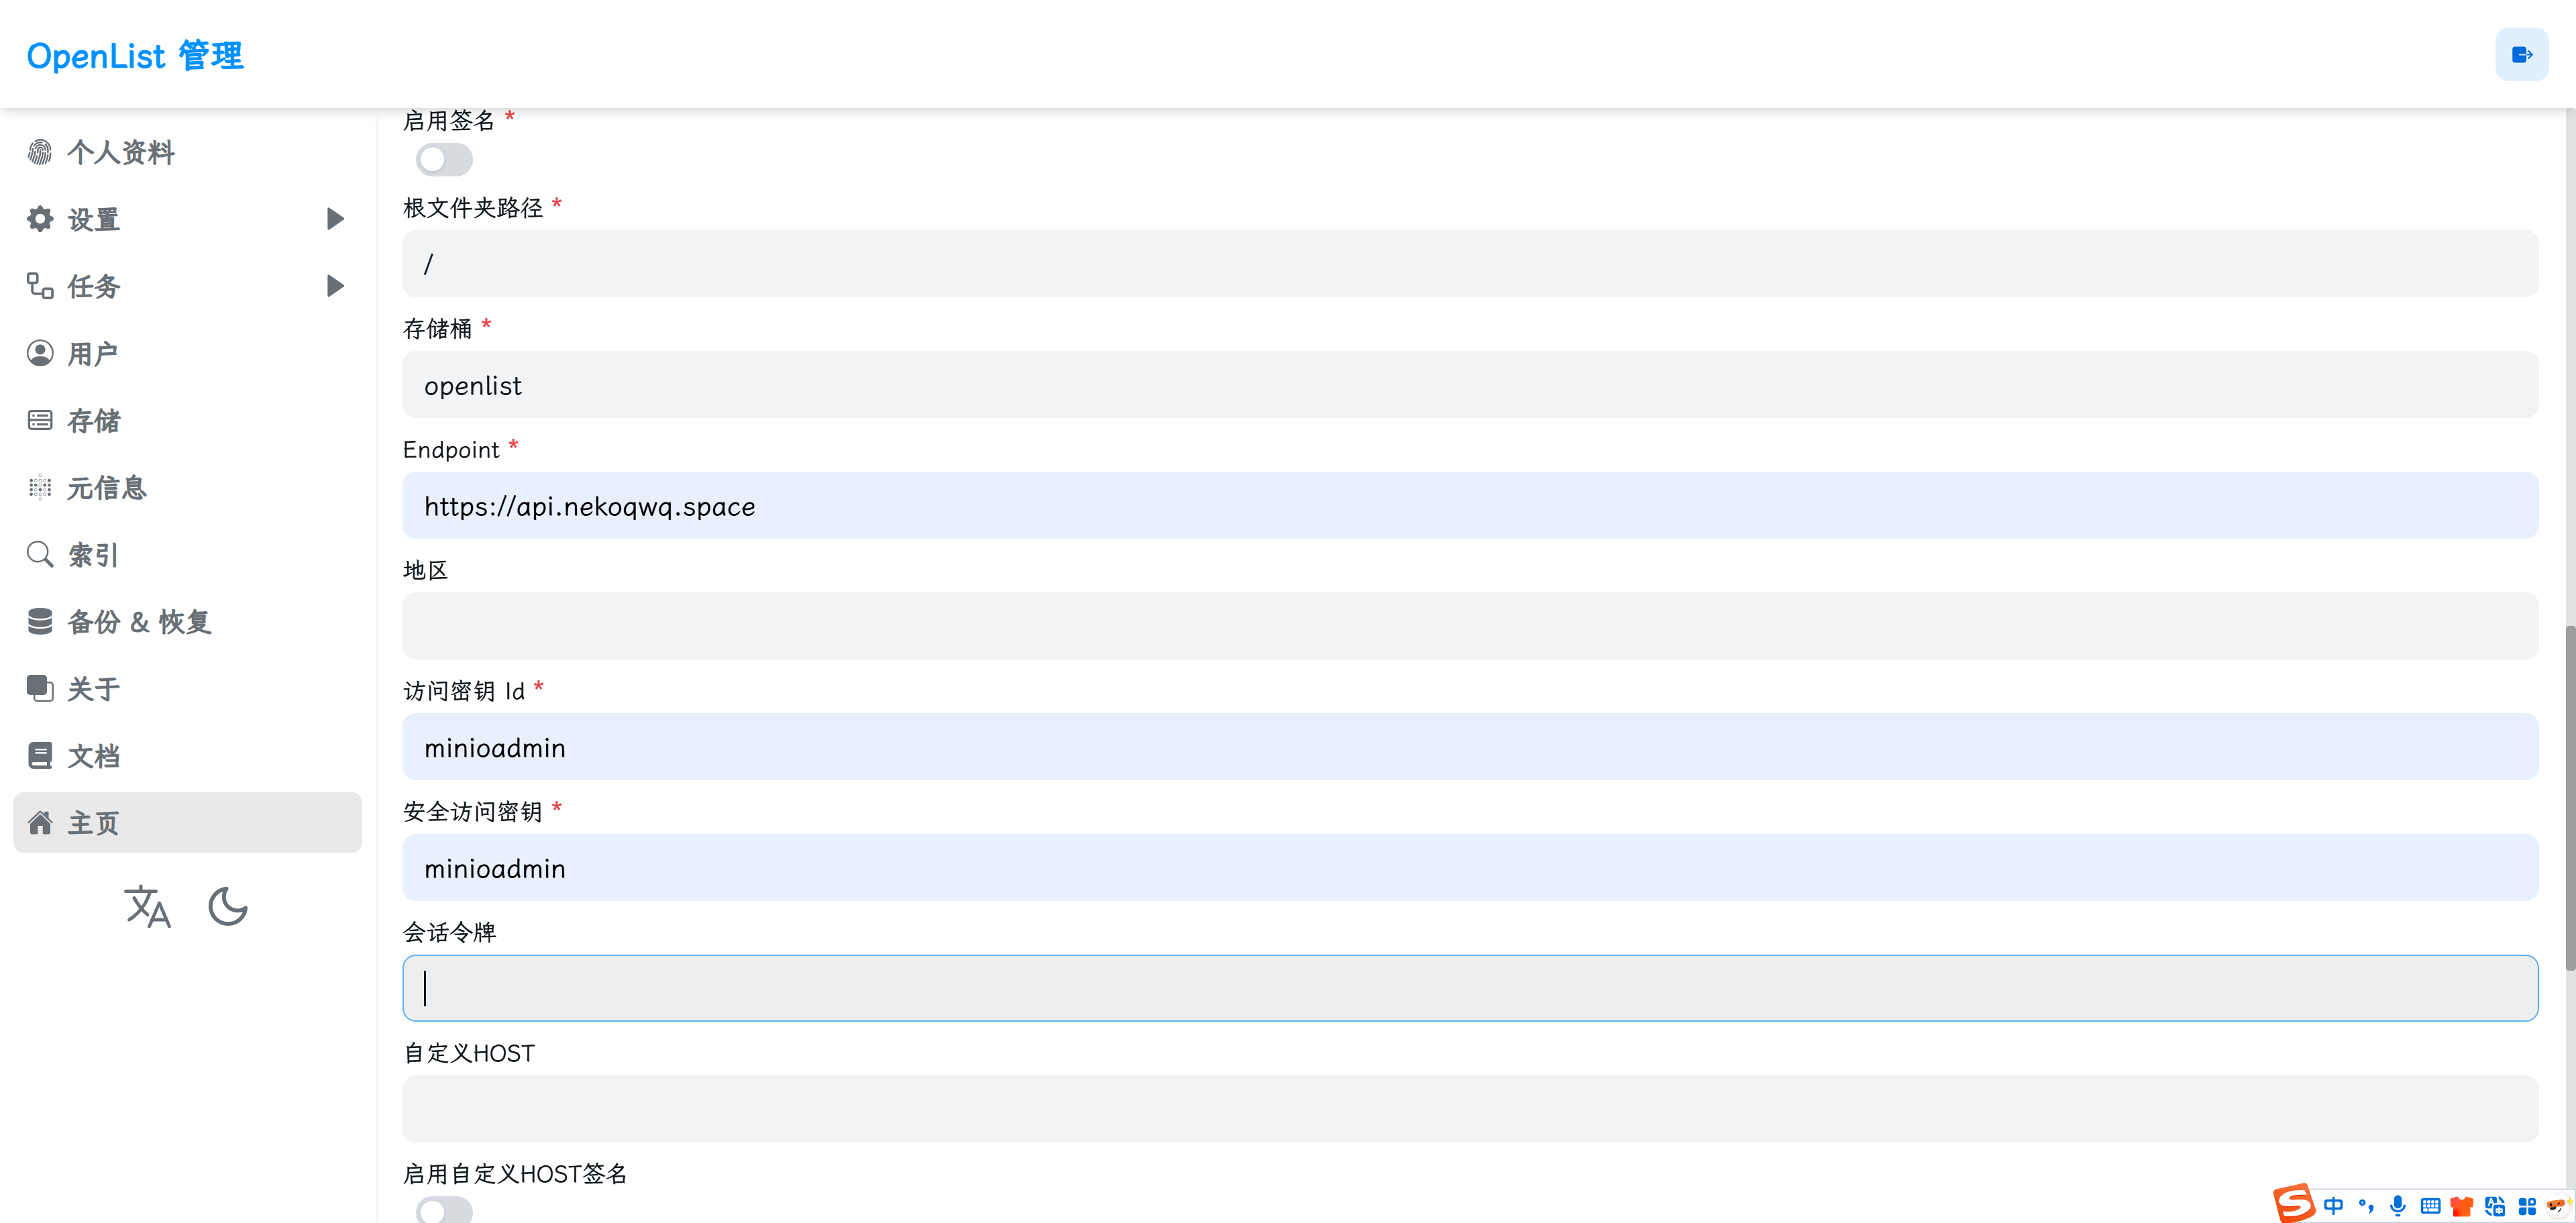Click the user avatar icon beside 用户
This screenshot has height=1223, width=2576.
pyautogui.click(x=40, y=353)
